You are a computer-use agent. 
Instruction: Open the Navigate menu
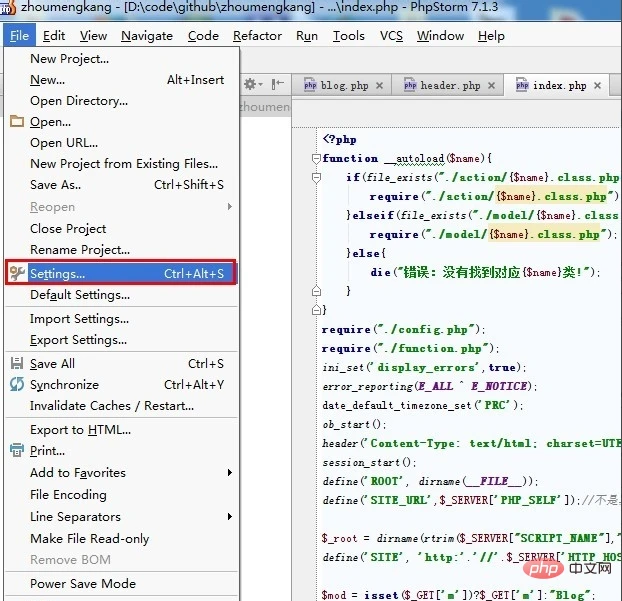pos(147,36)
